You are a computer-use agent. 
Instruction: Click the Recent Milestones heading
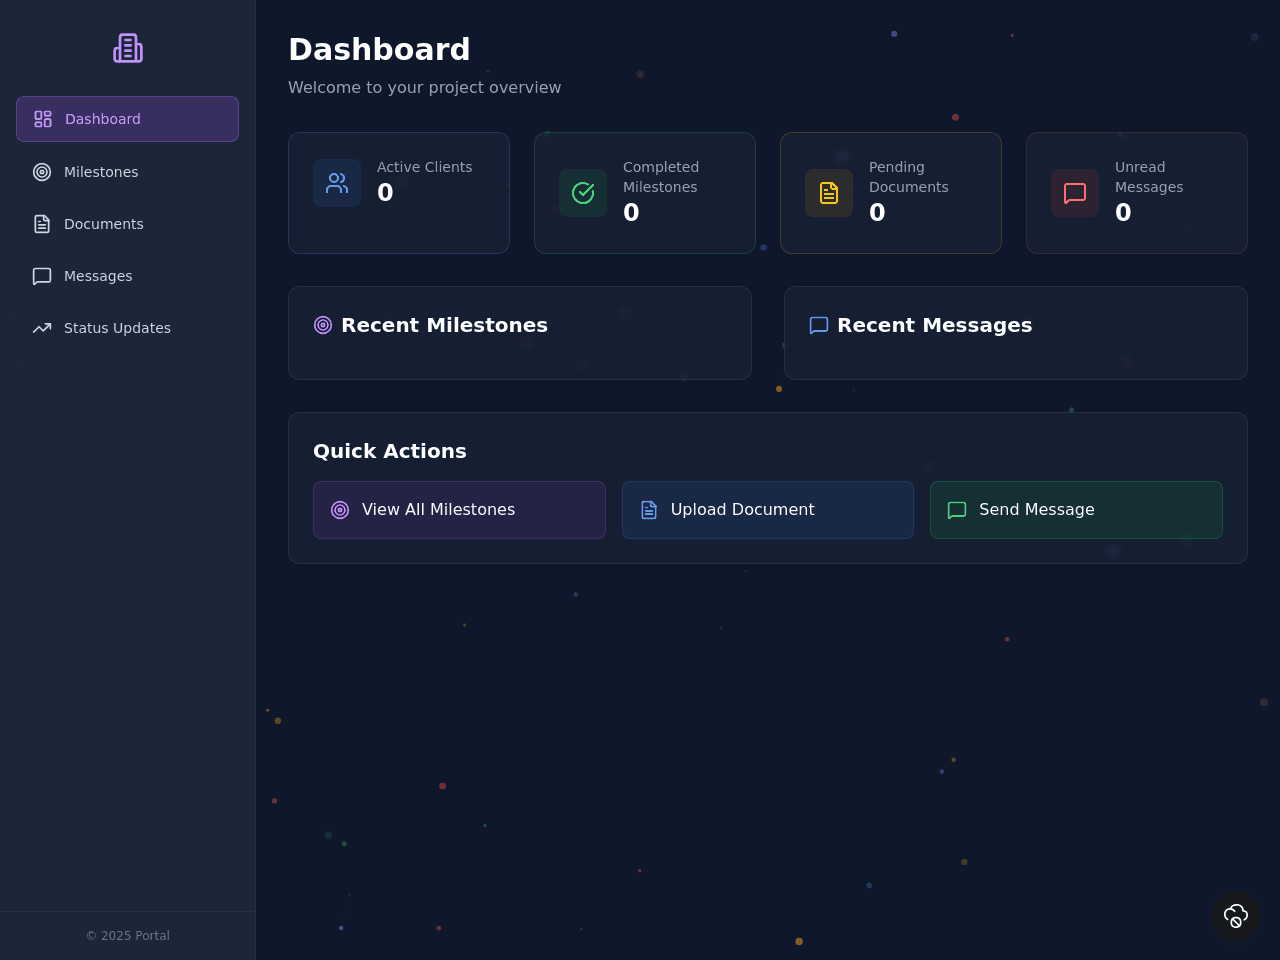click(x=444, y=325)
